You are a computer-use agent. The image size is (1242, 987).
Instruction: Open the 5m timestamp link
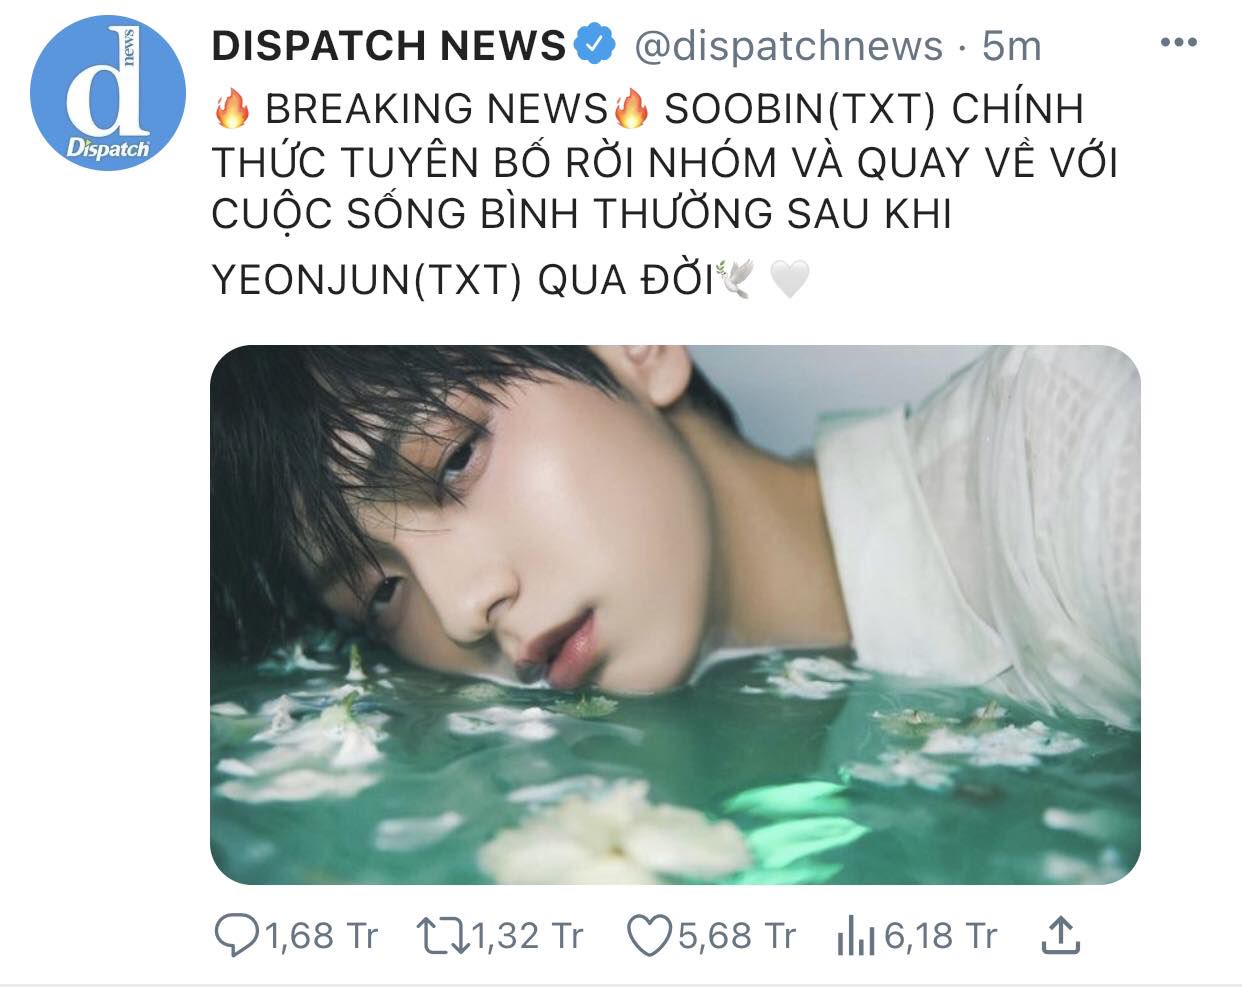pos(1011,46)
